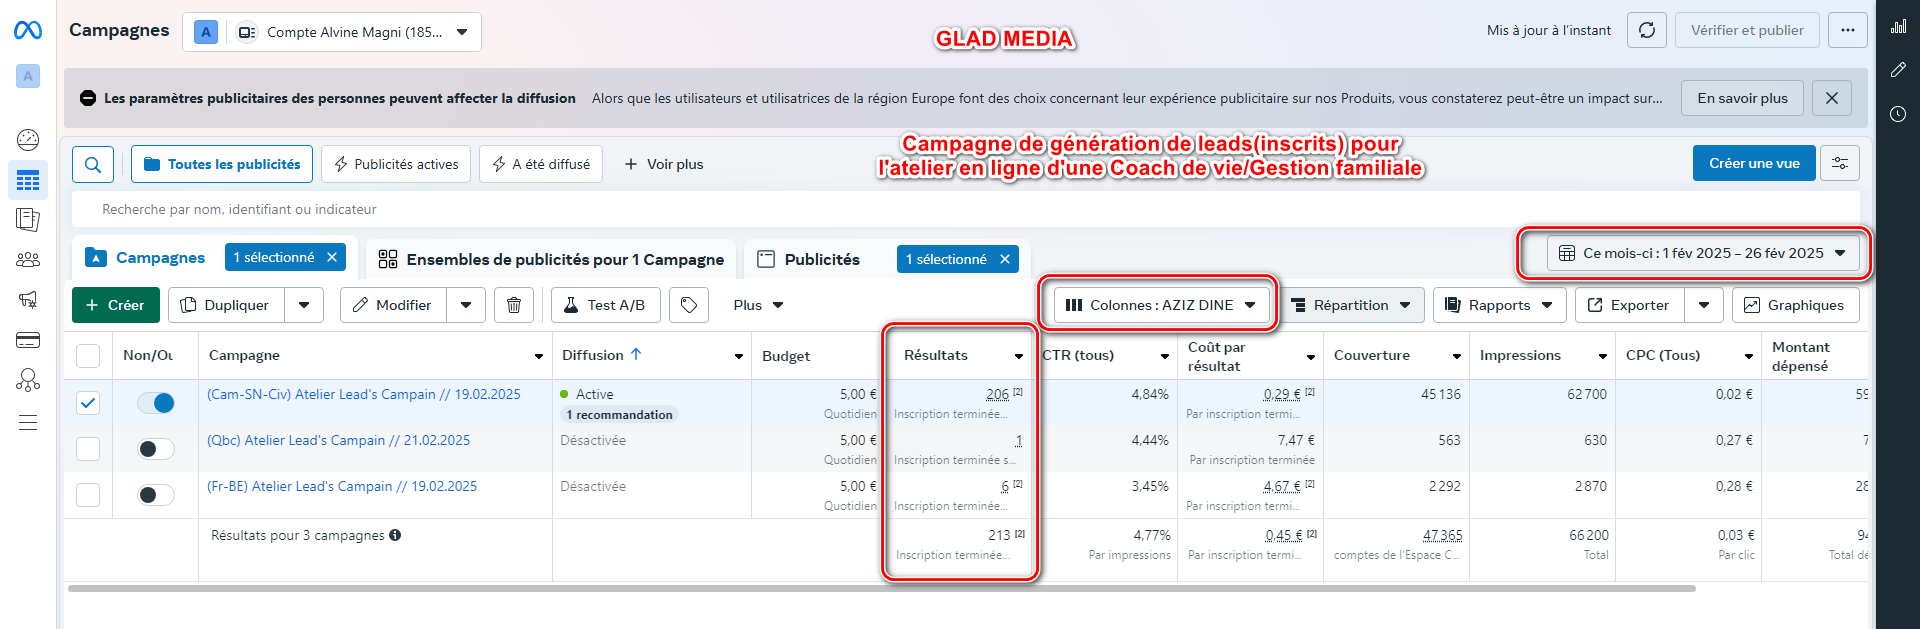The width and height of the screenshot is (1920, 629).
Task: Click the 1 recommandation badge
Action: coord(619,415)
